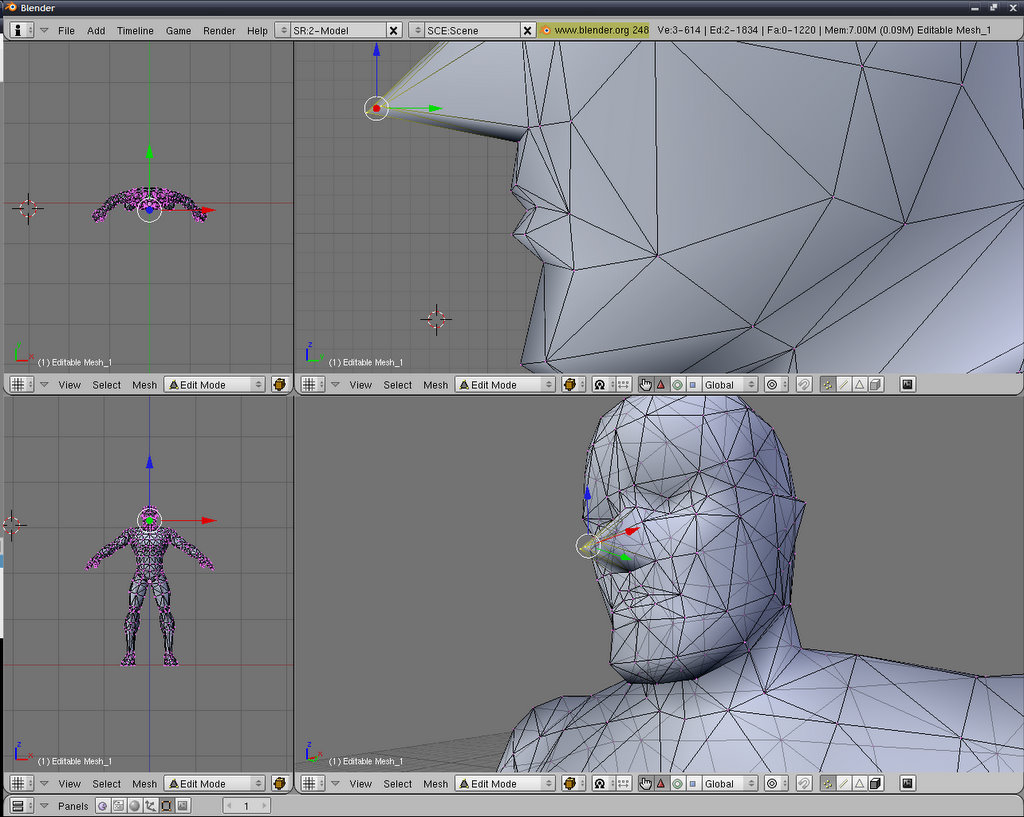The height and width of the screenshot is (817, 1024).
Task: Open the Shading context in Panels header
Action: 134,806
